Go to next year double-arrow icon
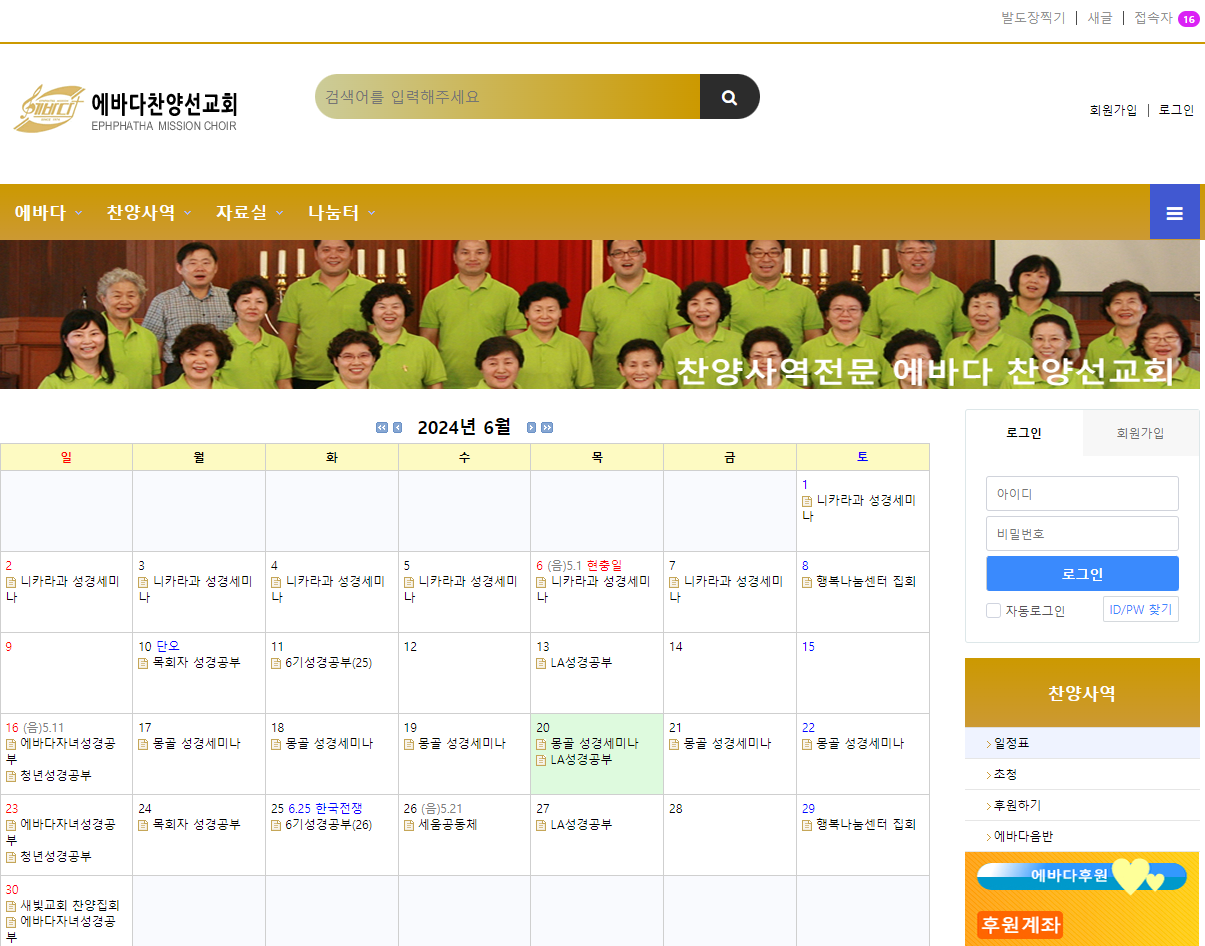 click(x=547, y=428)
